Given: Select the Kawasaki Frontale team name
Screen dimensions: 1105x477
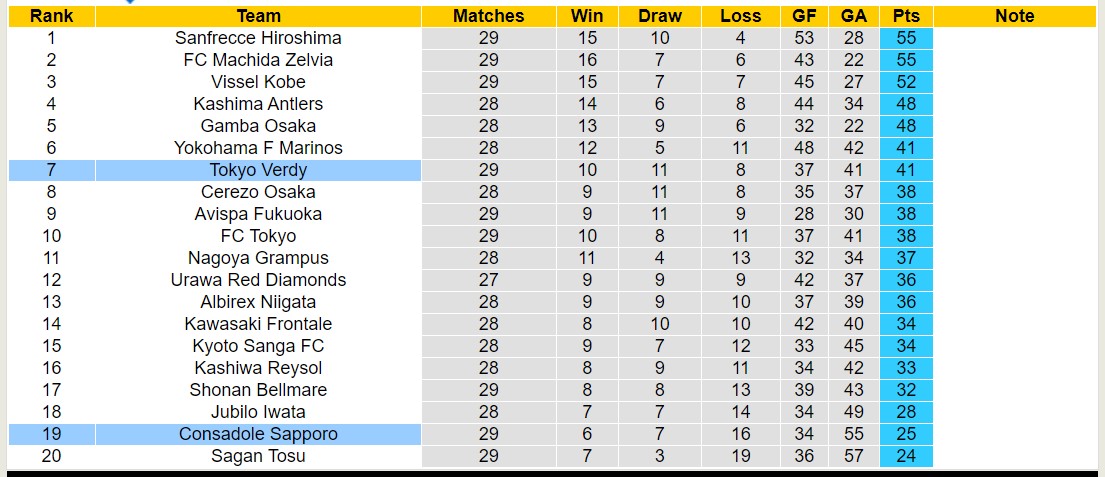Looking at the screenshot, I should 258,324.
